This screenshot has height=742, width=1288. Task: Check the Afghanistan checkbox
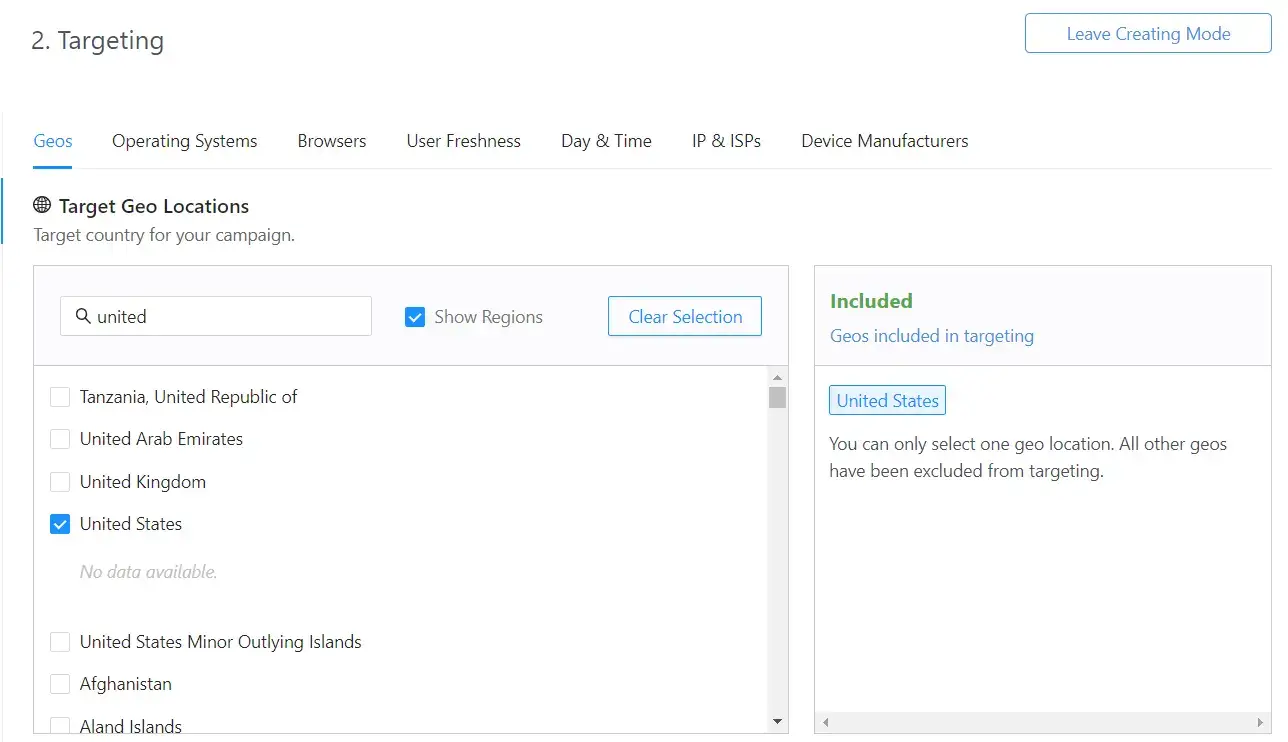[x=60, y=684]
